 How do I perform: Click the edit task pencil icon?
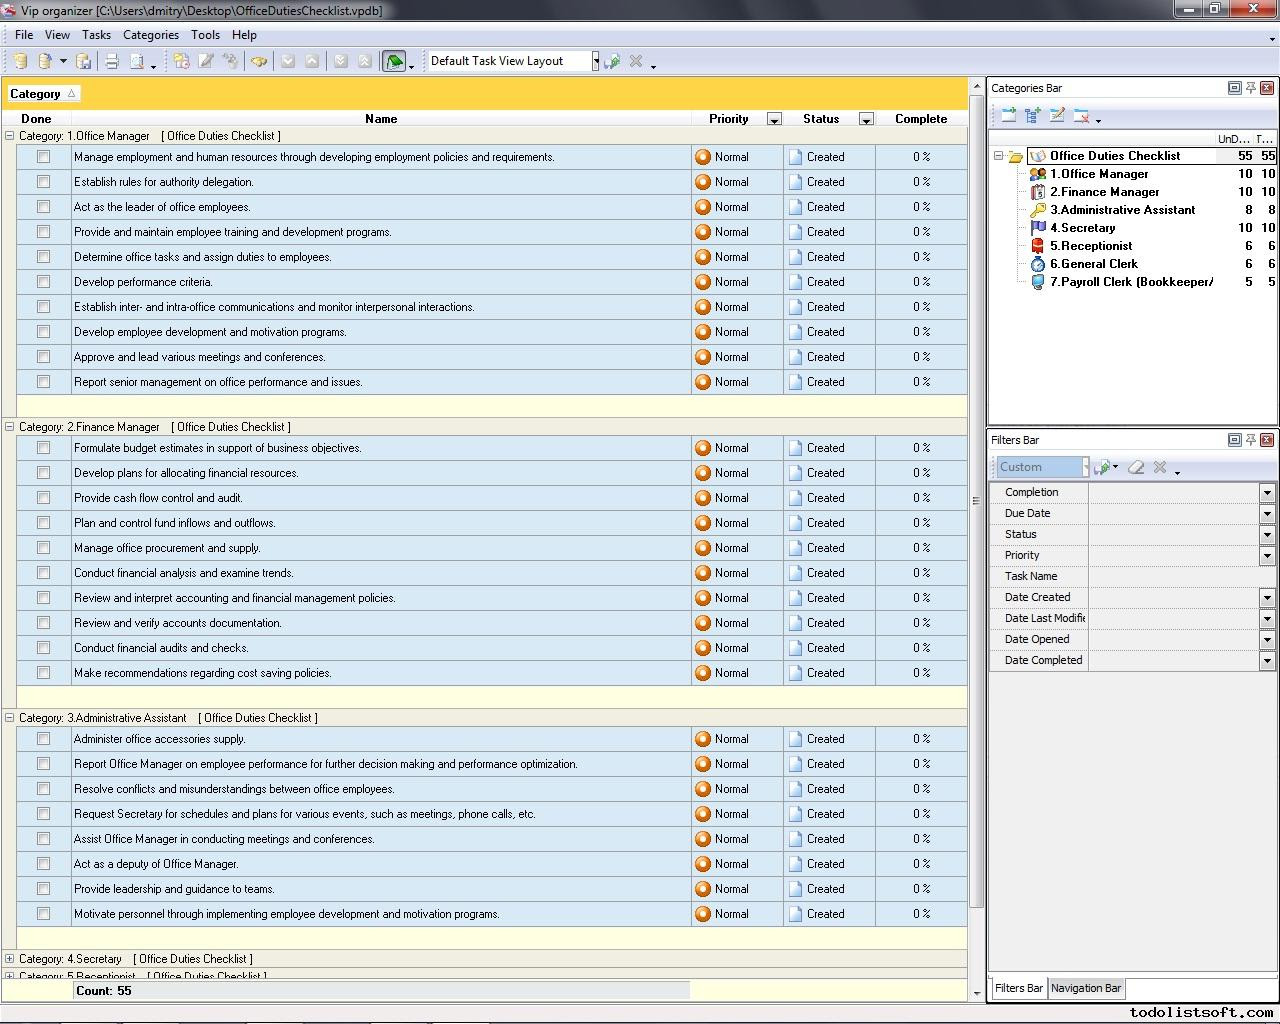pyautogui.click(x=206, y=61)
